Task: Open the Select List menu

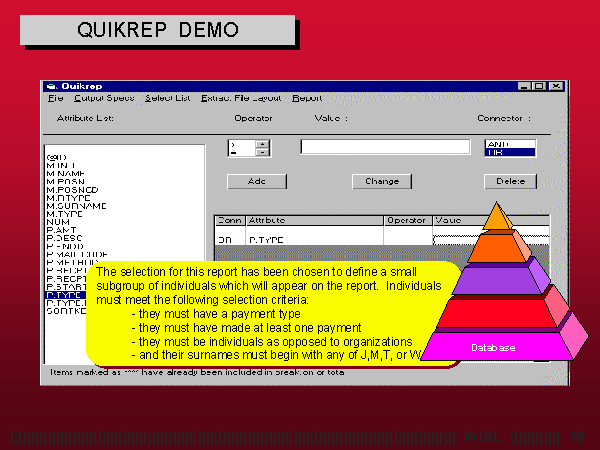Action: tap(166, 98)
